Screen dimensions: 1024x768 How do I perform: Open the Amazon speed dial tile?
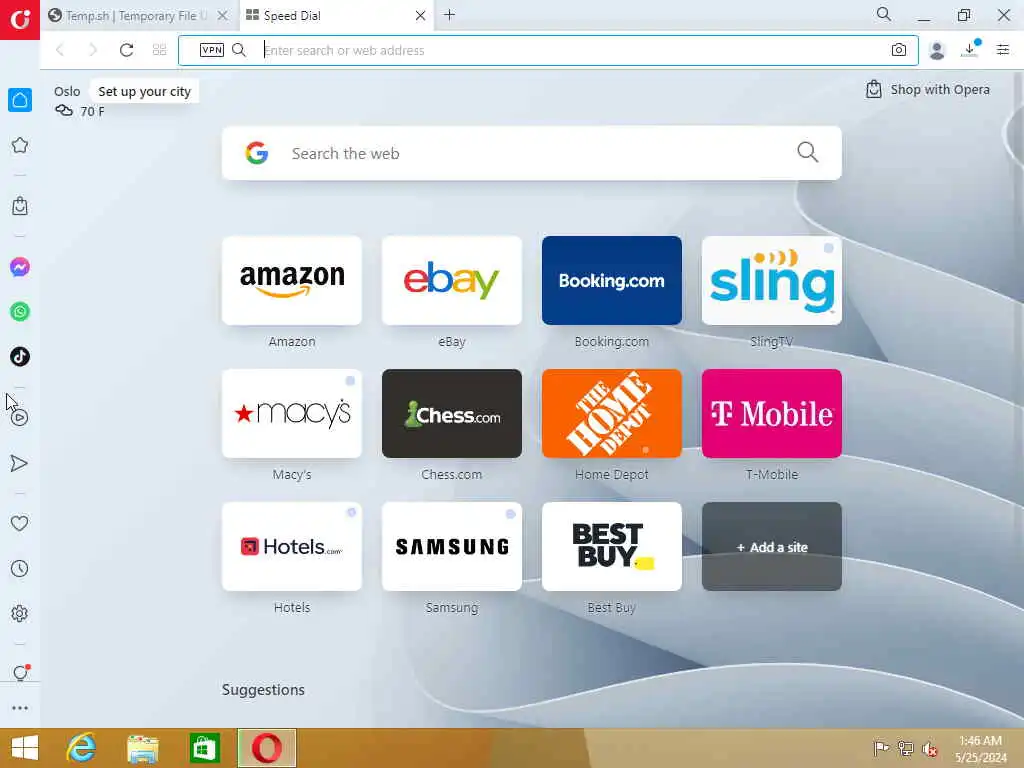pos(292,281)
